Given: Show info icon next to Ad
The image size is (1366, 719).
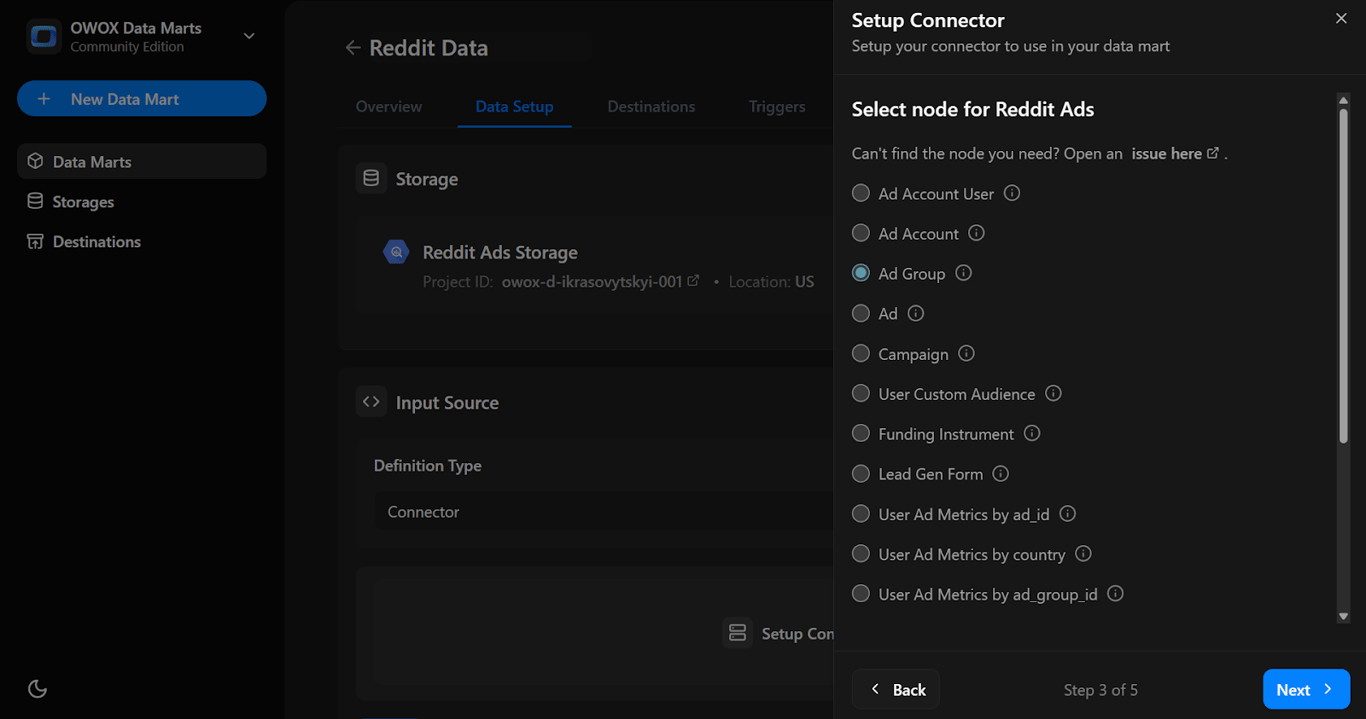Looking at the screenshot, I should [915, 313].
